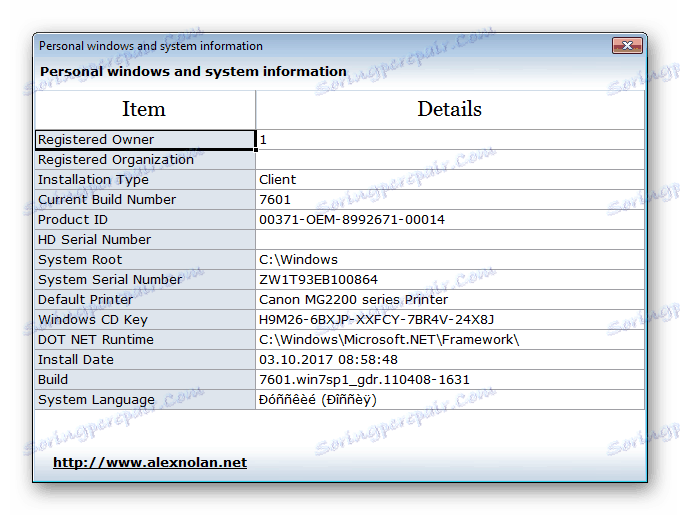The height and width of the screenshot is (515, 680).
Task: Select the Windows CD Key label
Action: pos(145,319)
